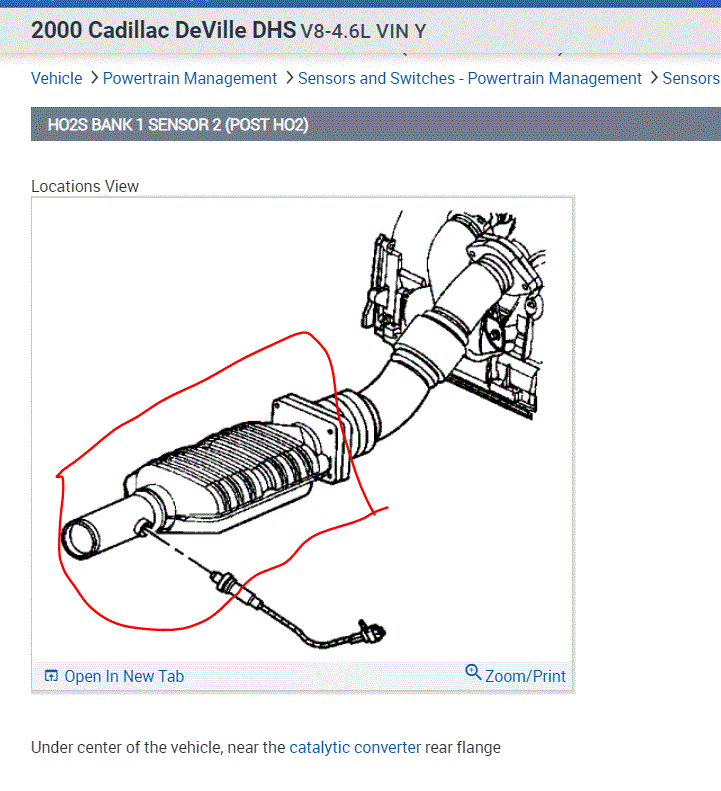This screenshot has width=721, height=791.
Task: Click the Locations View label
Action: [x=85, y=186]
